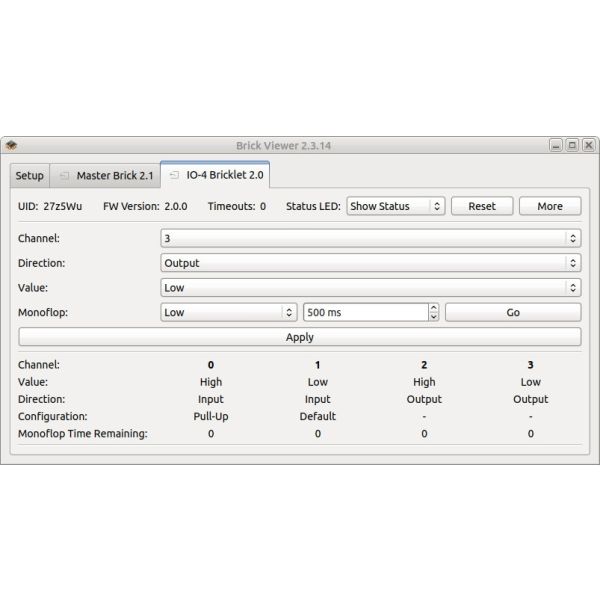This screenshot has width=600, height=600.
Task: Click the Input direction of channel 1
Action: point(318,399)
